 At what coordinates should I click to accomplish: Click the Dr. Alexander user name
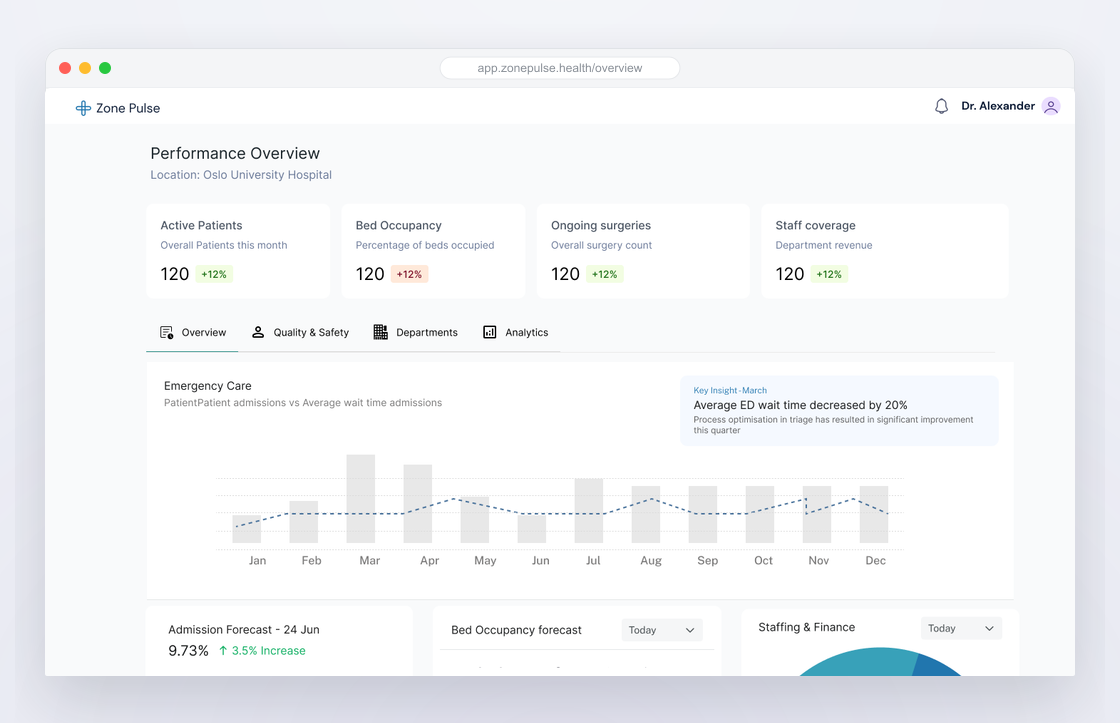pyautogui.click(x=998, y=106)
